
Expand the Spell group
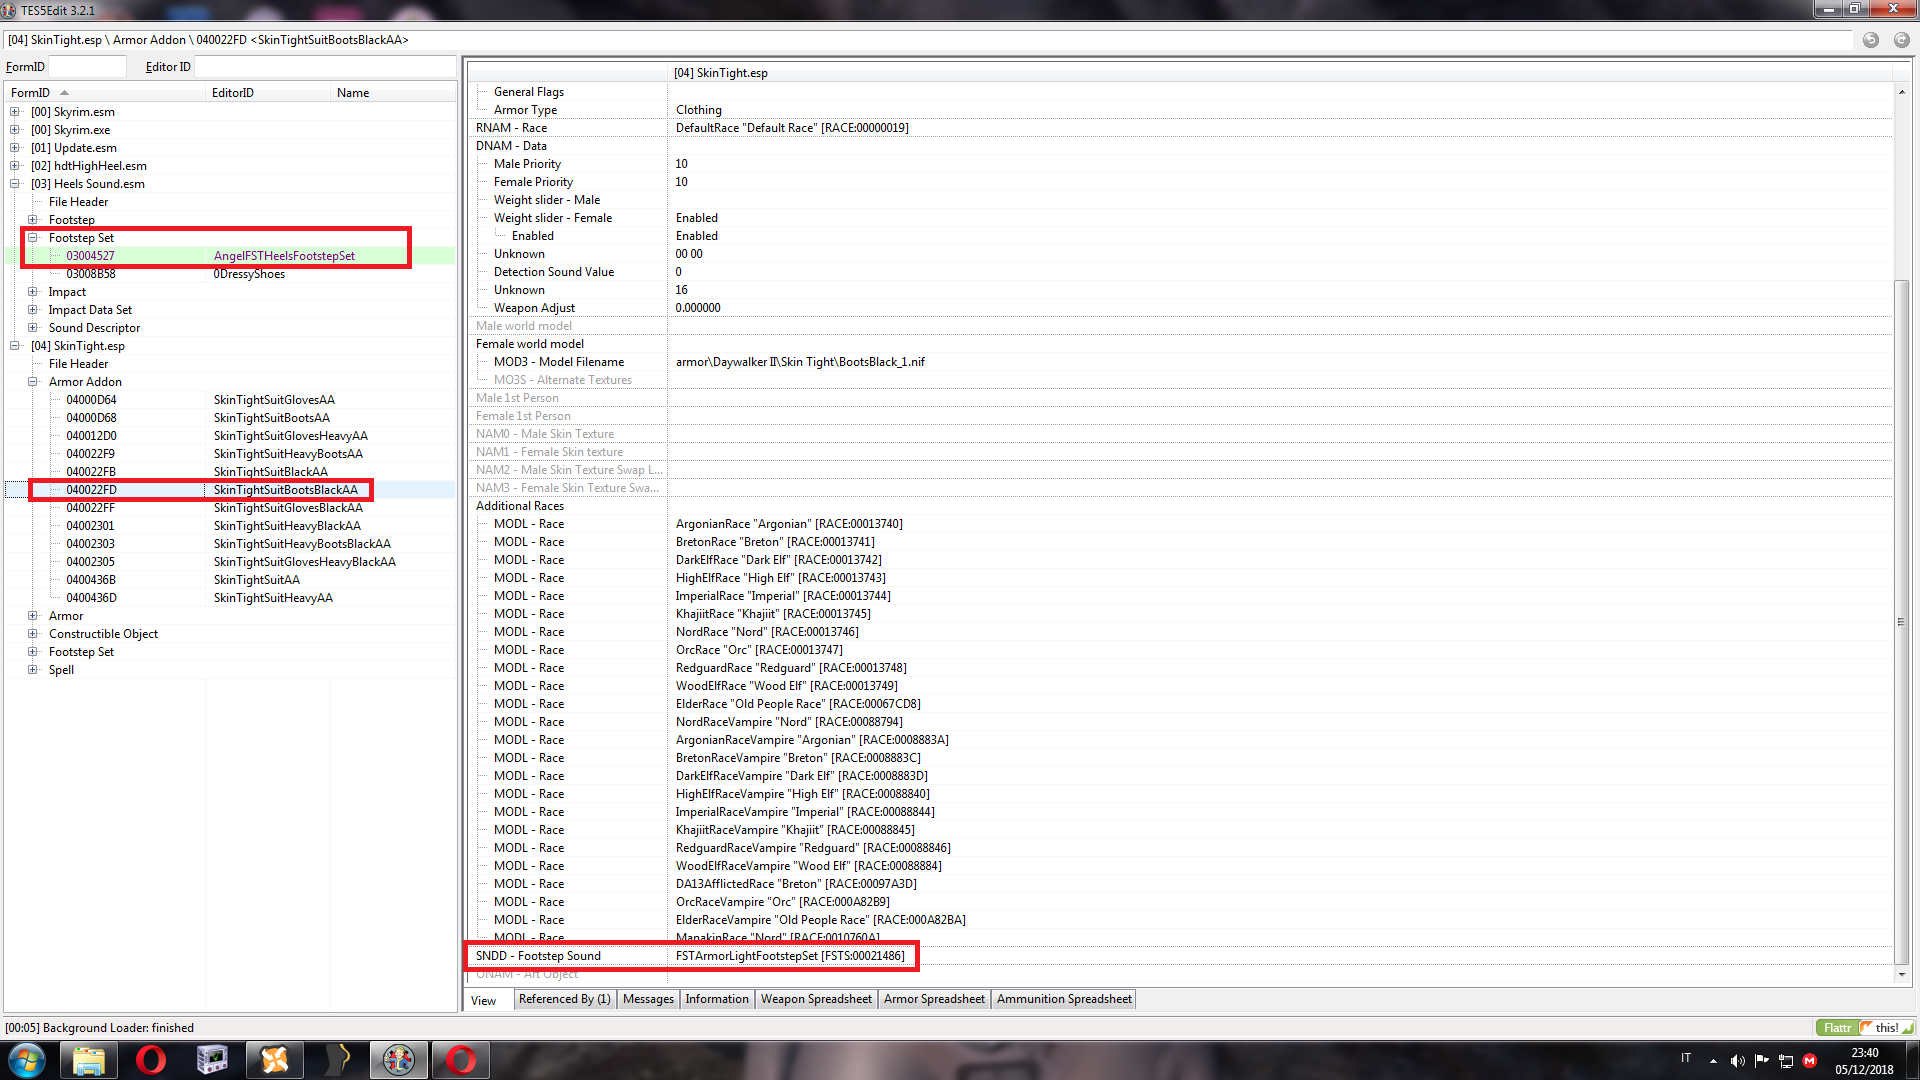click(x=33, y=670)
